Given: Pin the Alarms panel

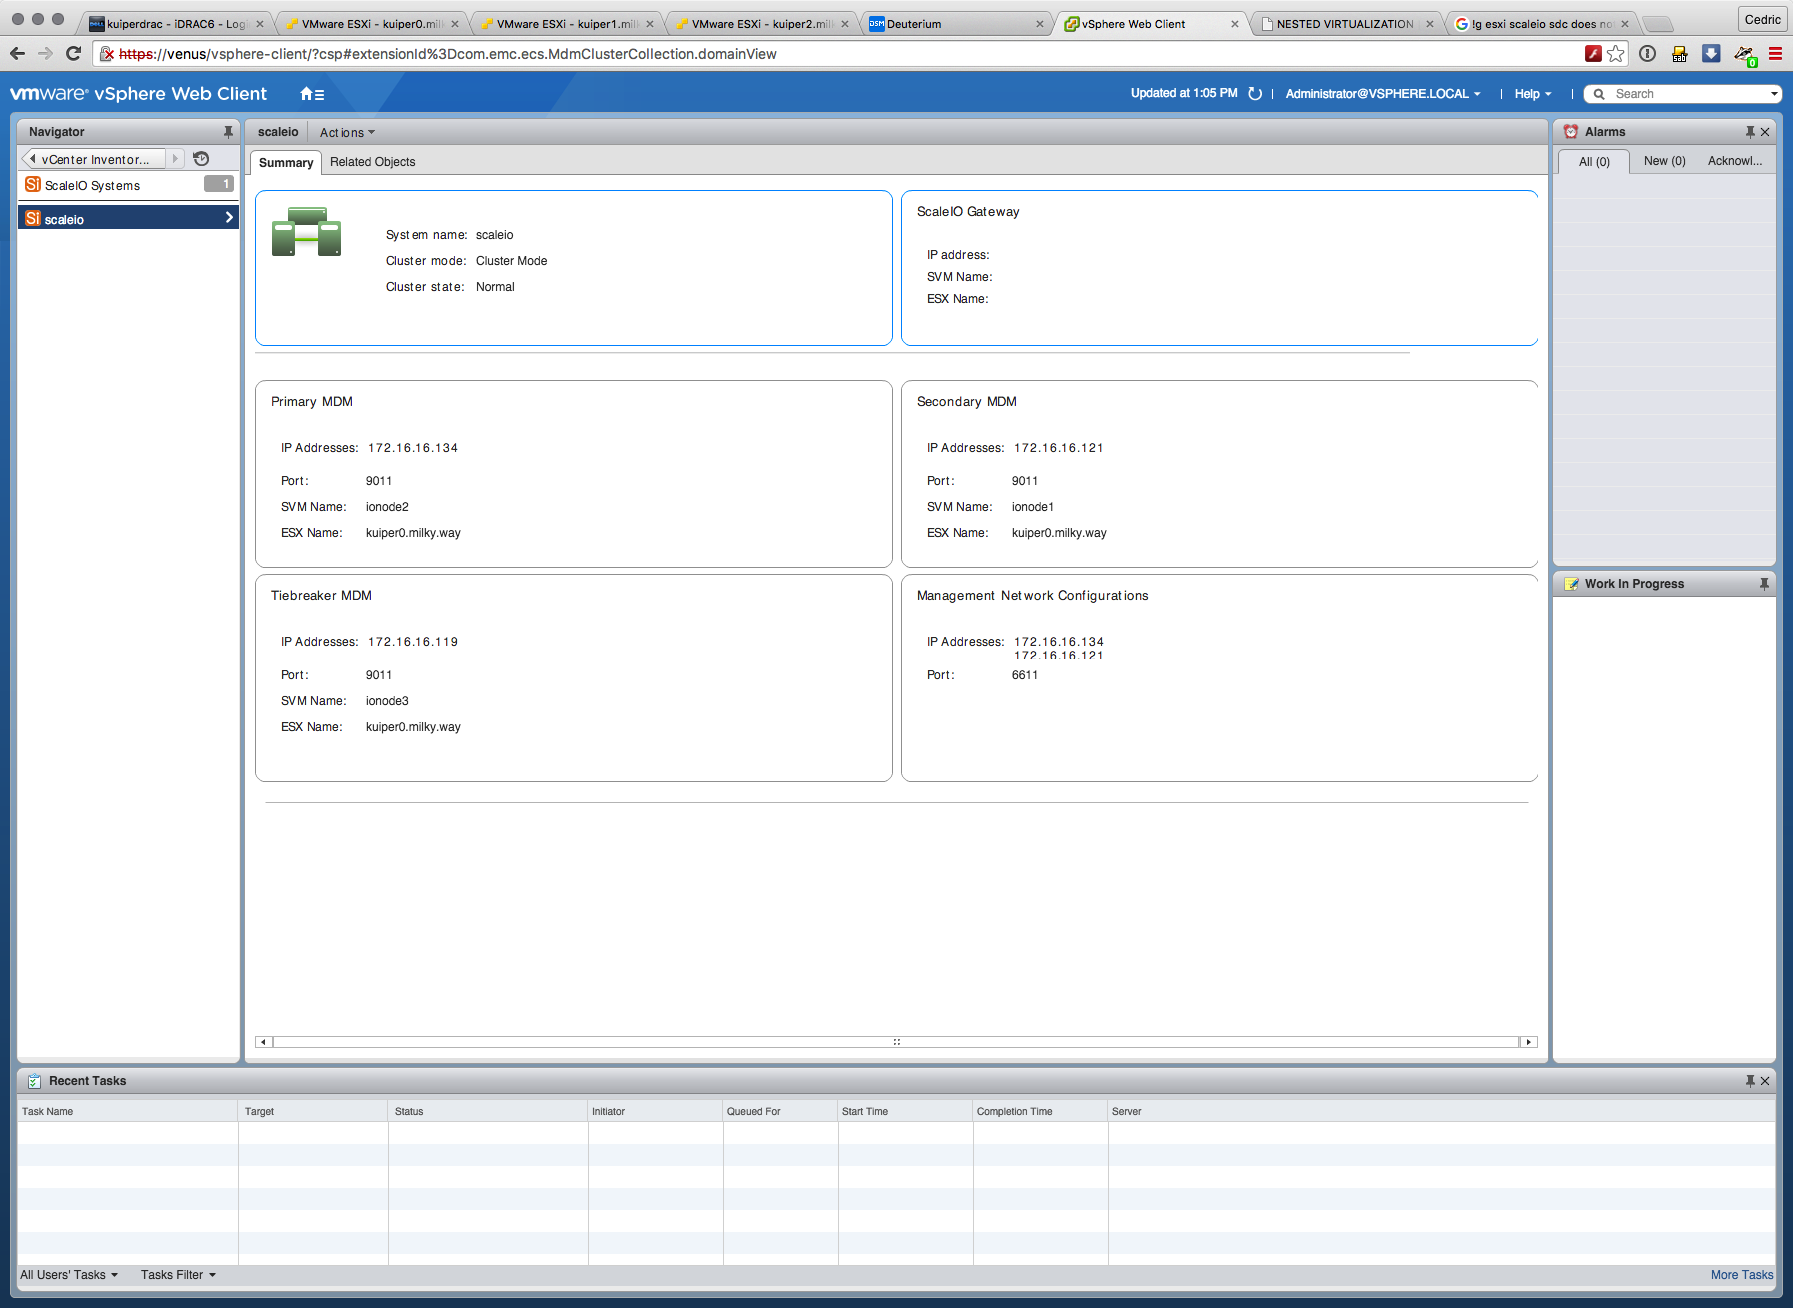Looking at the screenshot, I should (x=1750, y=132).
